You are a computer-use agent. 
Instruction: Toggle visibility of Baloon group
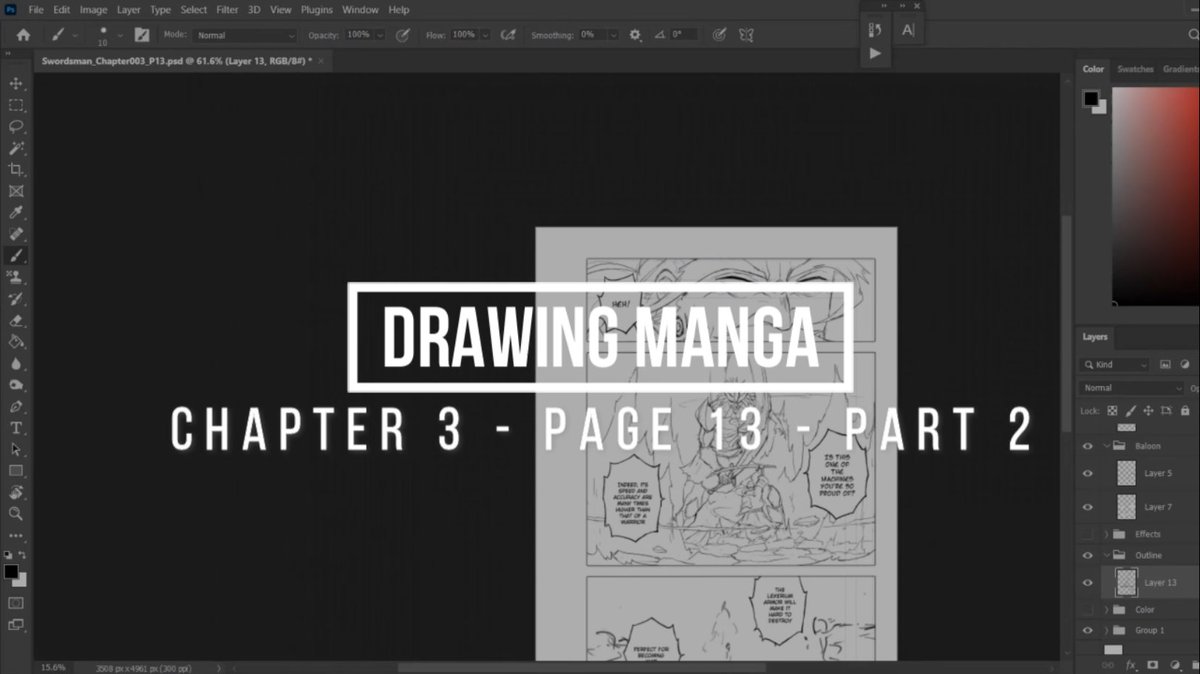coord(1088,446)
